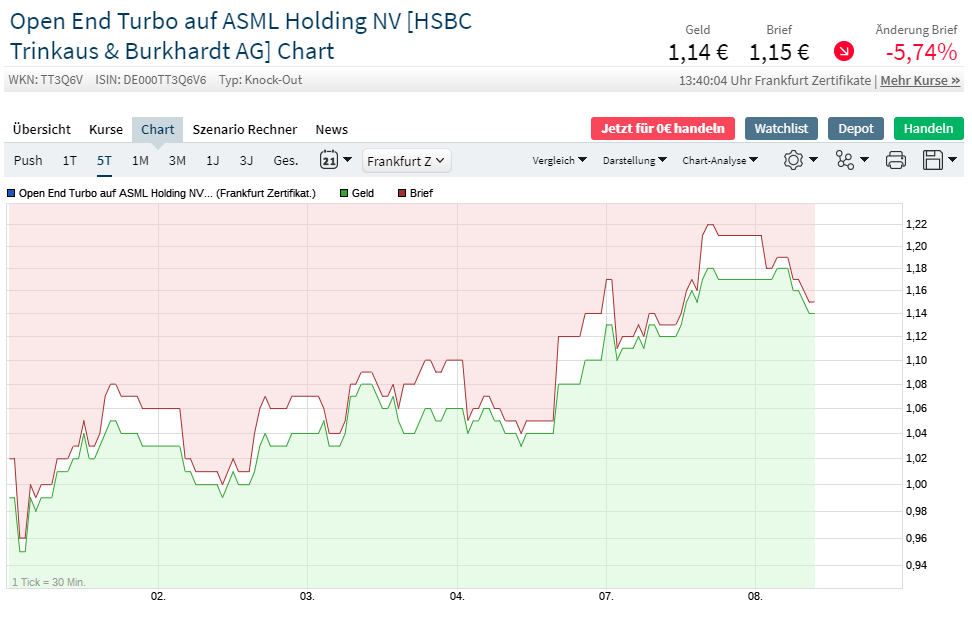Expand the arrow beside the gear icon

coord(813,160)
